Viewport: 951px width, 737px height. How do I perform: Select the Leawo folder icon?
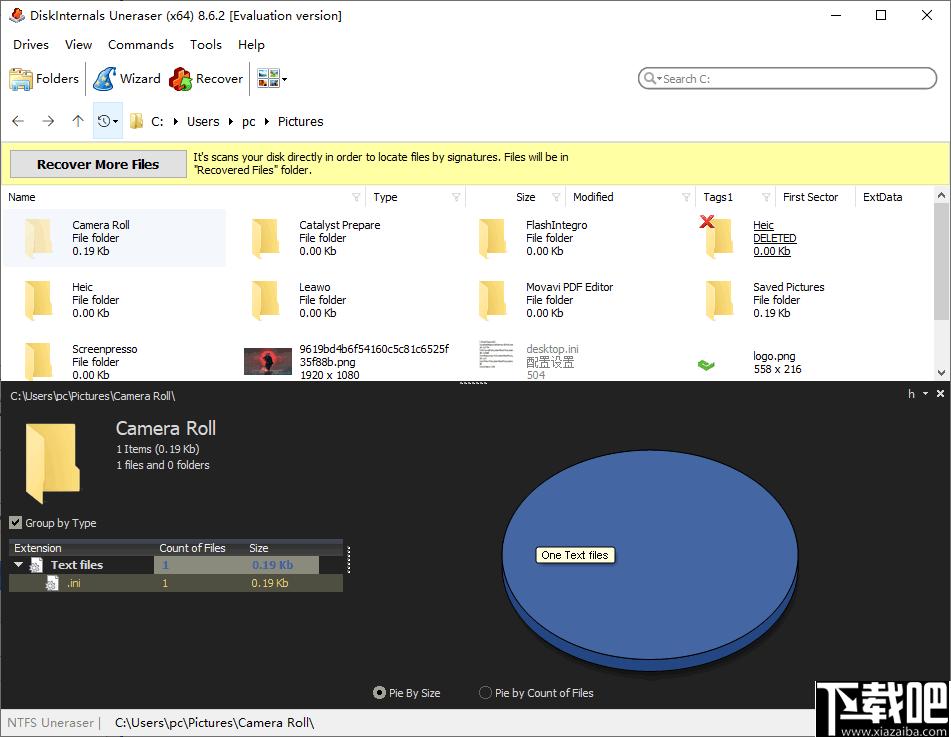[266, 300]
